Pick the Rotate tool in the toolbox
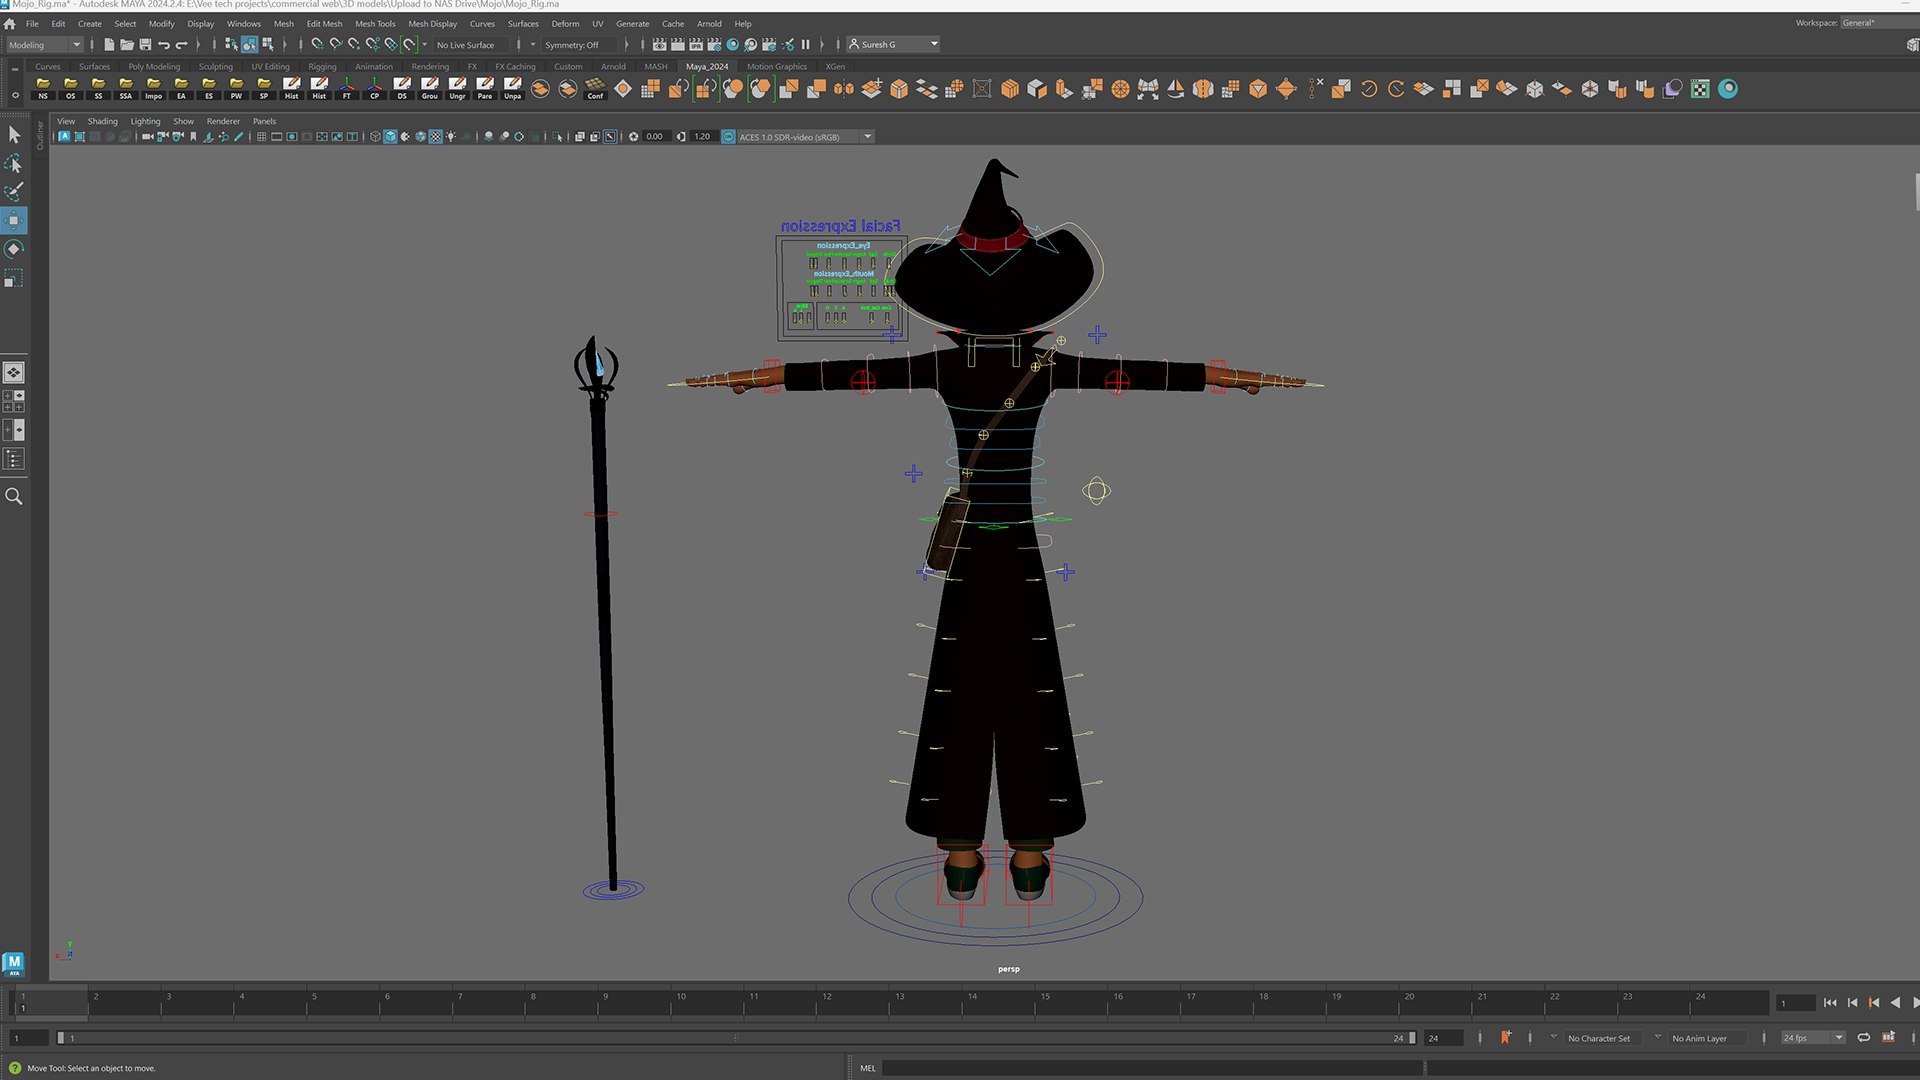The height and width of the screenshot is (1080, 1920). pyautogui.click(x=14, y=249)
